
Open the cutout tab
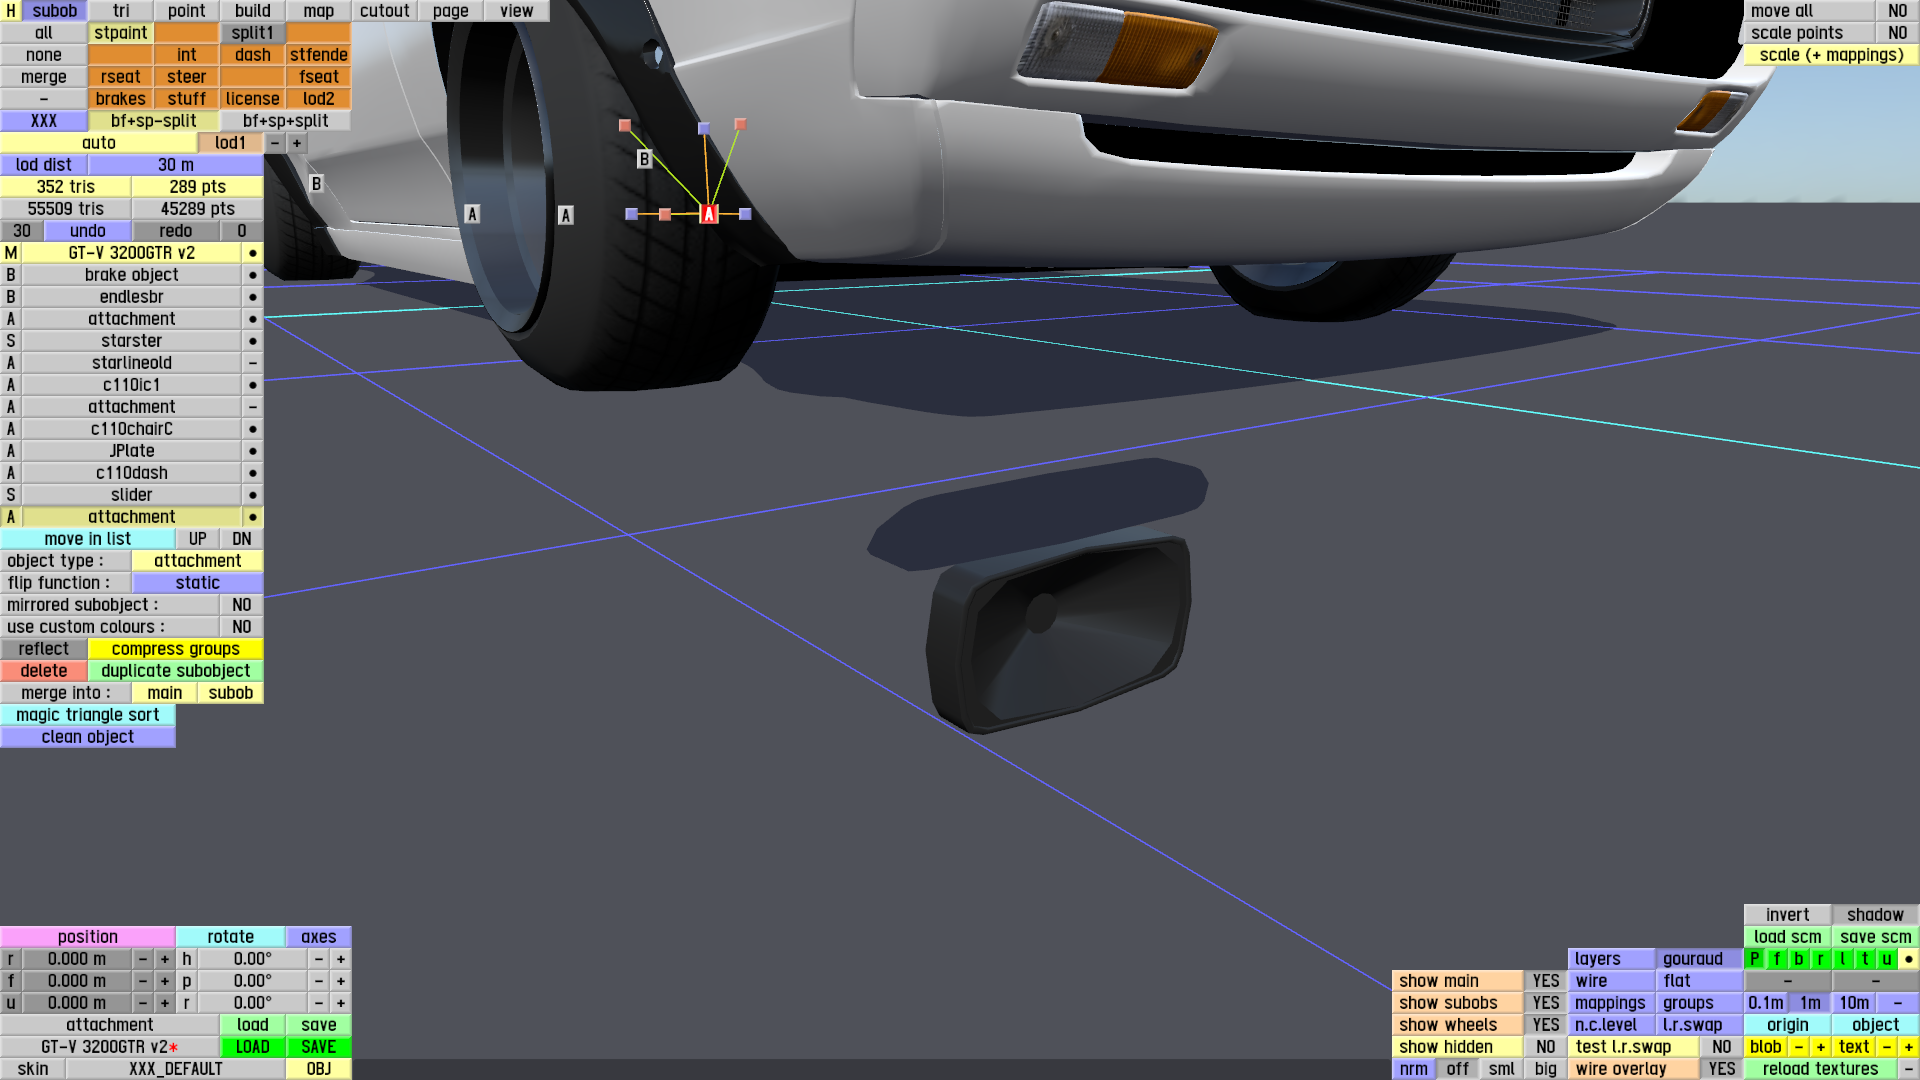pos(384,11)
